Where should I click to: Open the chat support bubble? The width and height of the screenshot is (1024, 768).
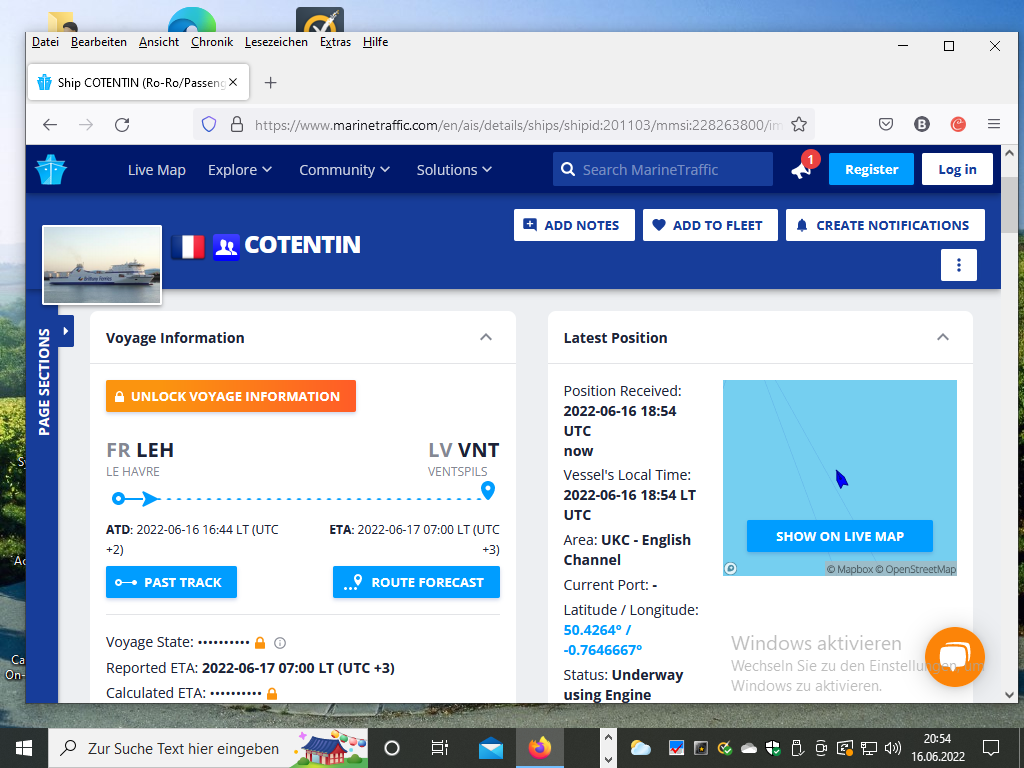point(954,656)
